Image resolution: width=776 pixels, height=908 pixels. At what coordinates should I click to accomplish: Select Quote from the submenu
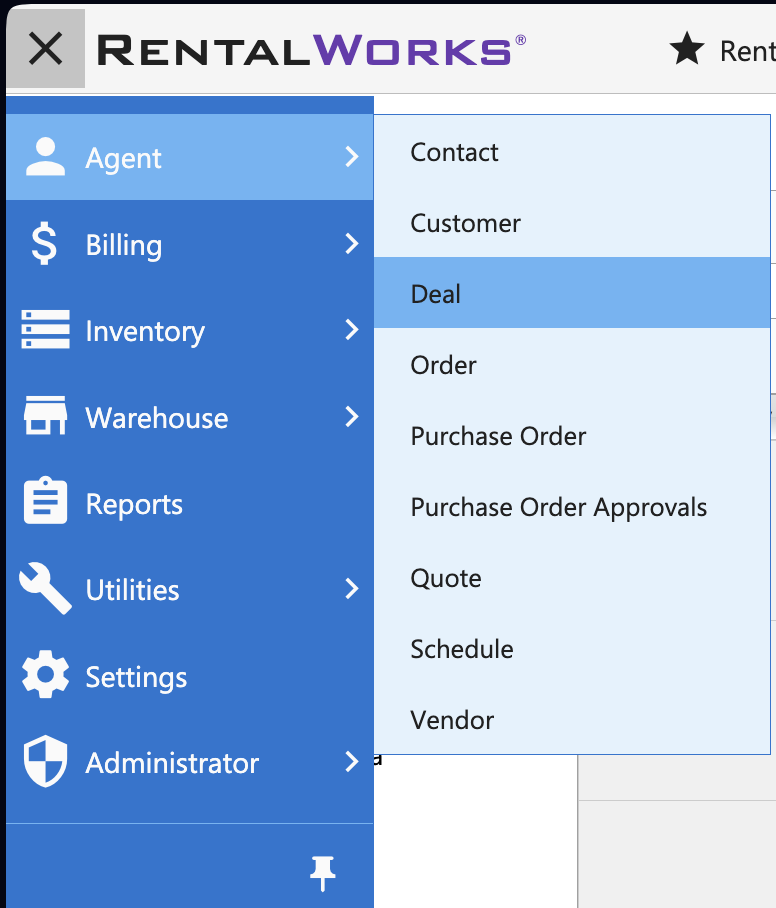[x=572, y=577]
